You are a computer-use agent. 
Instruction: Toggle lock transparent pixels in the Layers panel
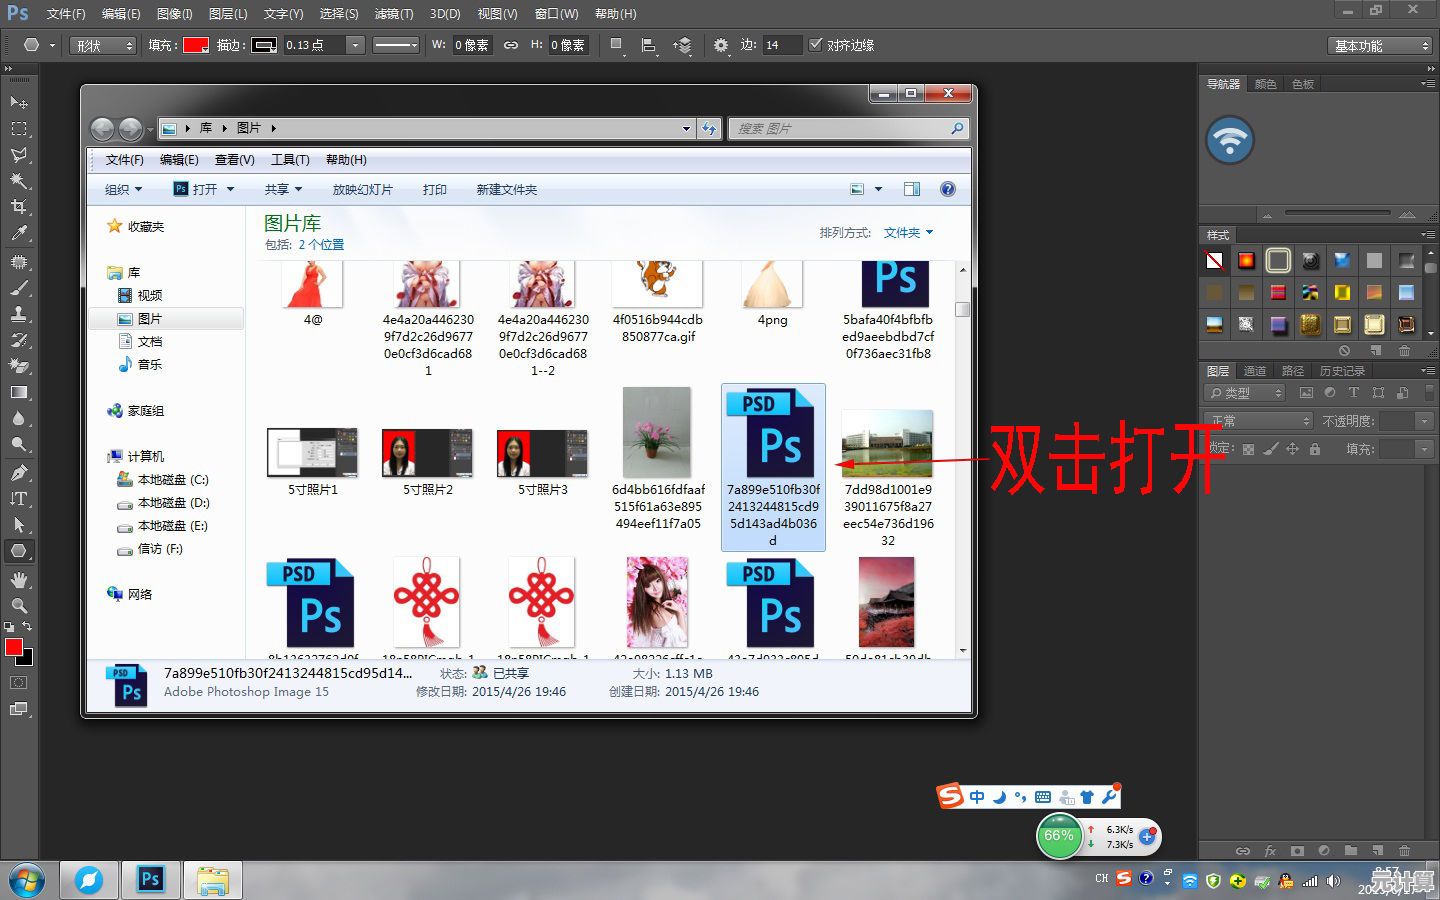1247,449
